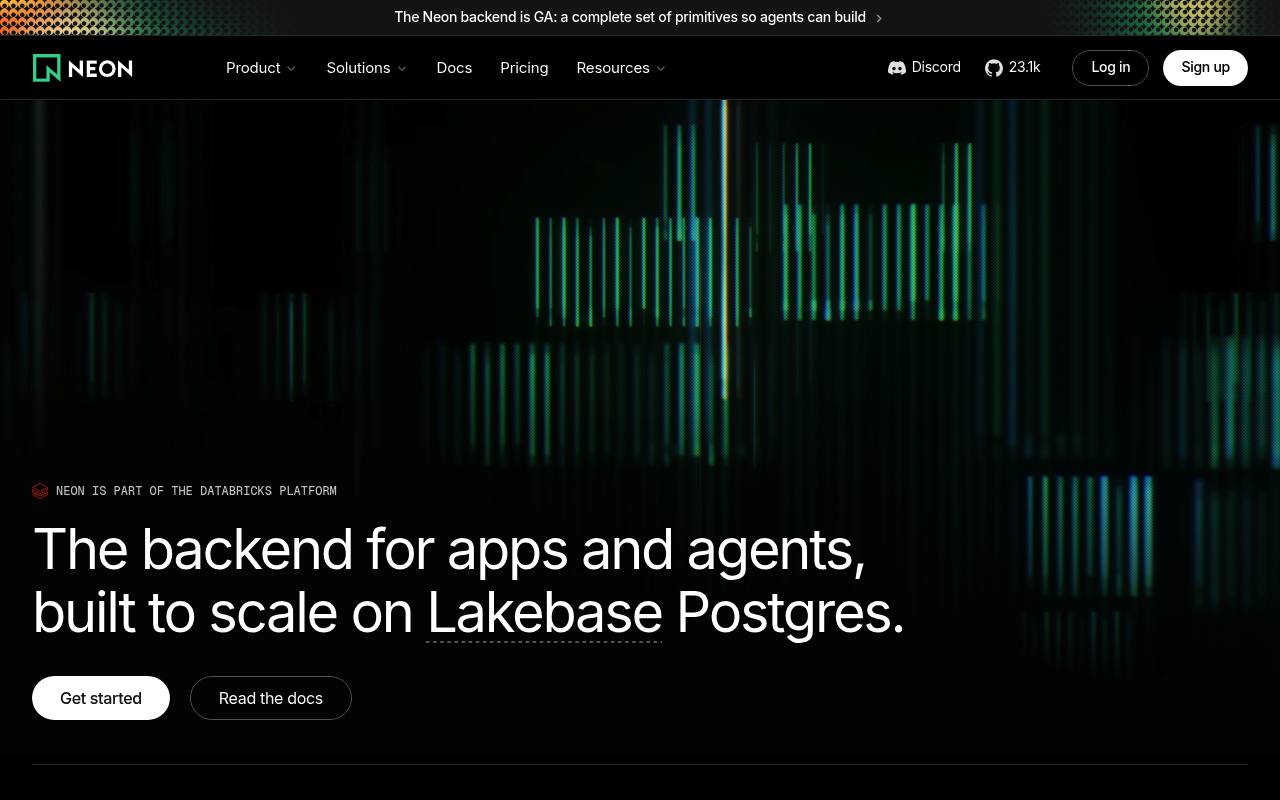Click 'NEON IS PART OF THE DATABRICKS PLATFORM'
Image resolution: width=1280 pixels, height=800 pixels.
196,491
